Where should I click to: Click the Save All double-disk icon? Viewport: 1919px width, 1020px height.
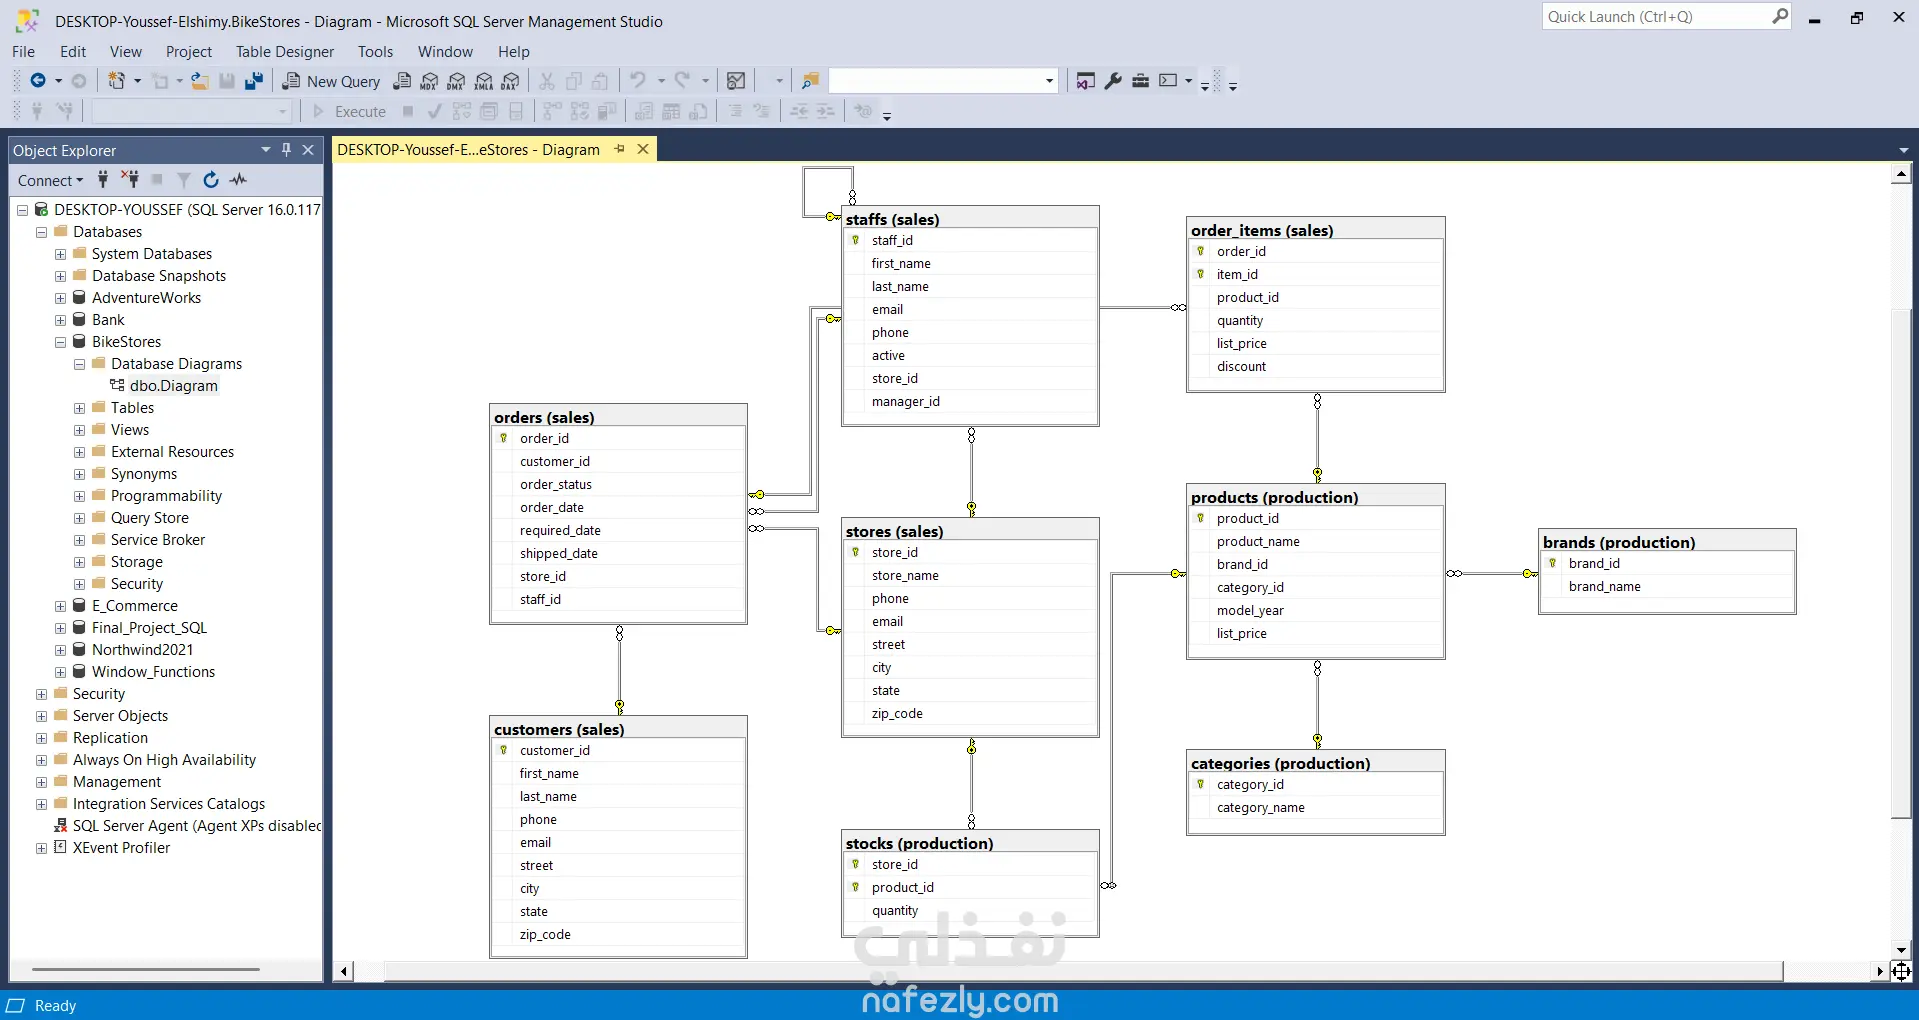(x=254, y=81)
